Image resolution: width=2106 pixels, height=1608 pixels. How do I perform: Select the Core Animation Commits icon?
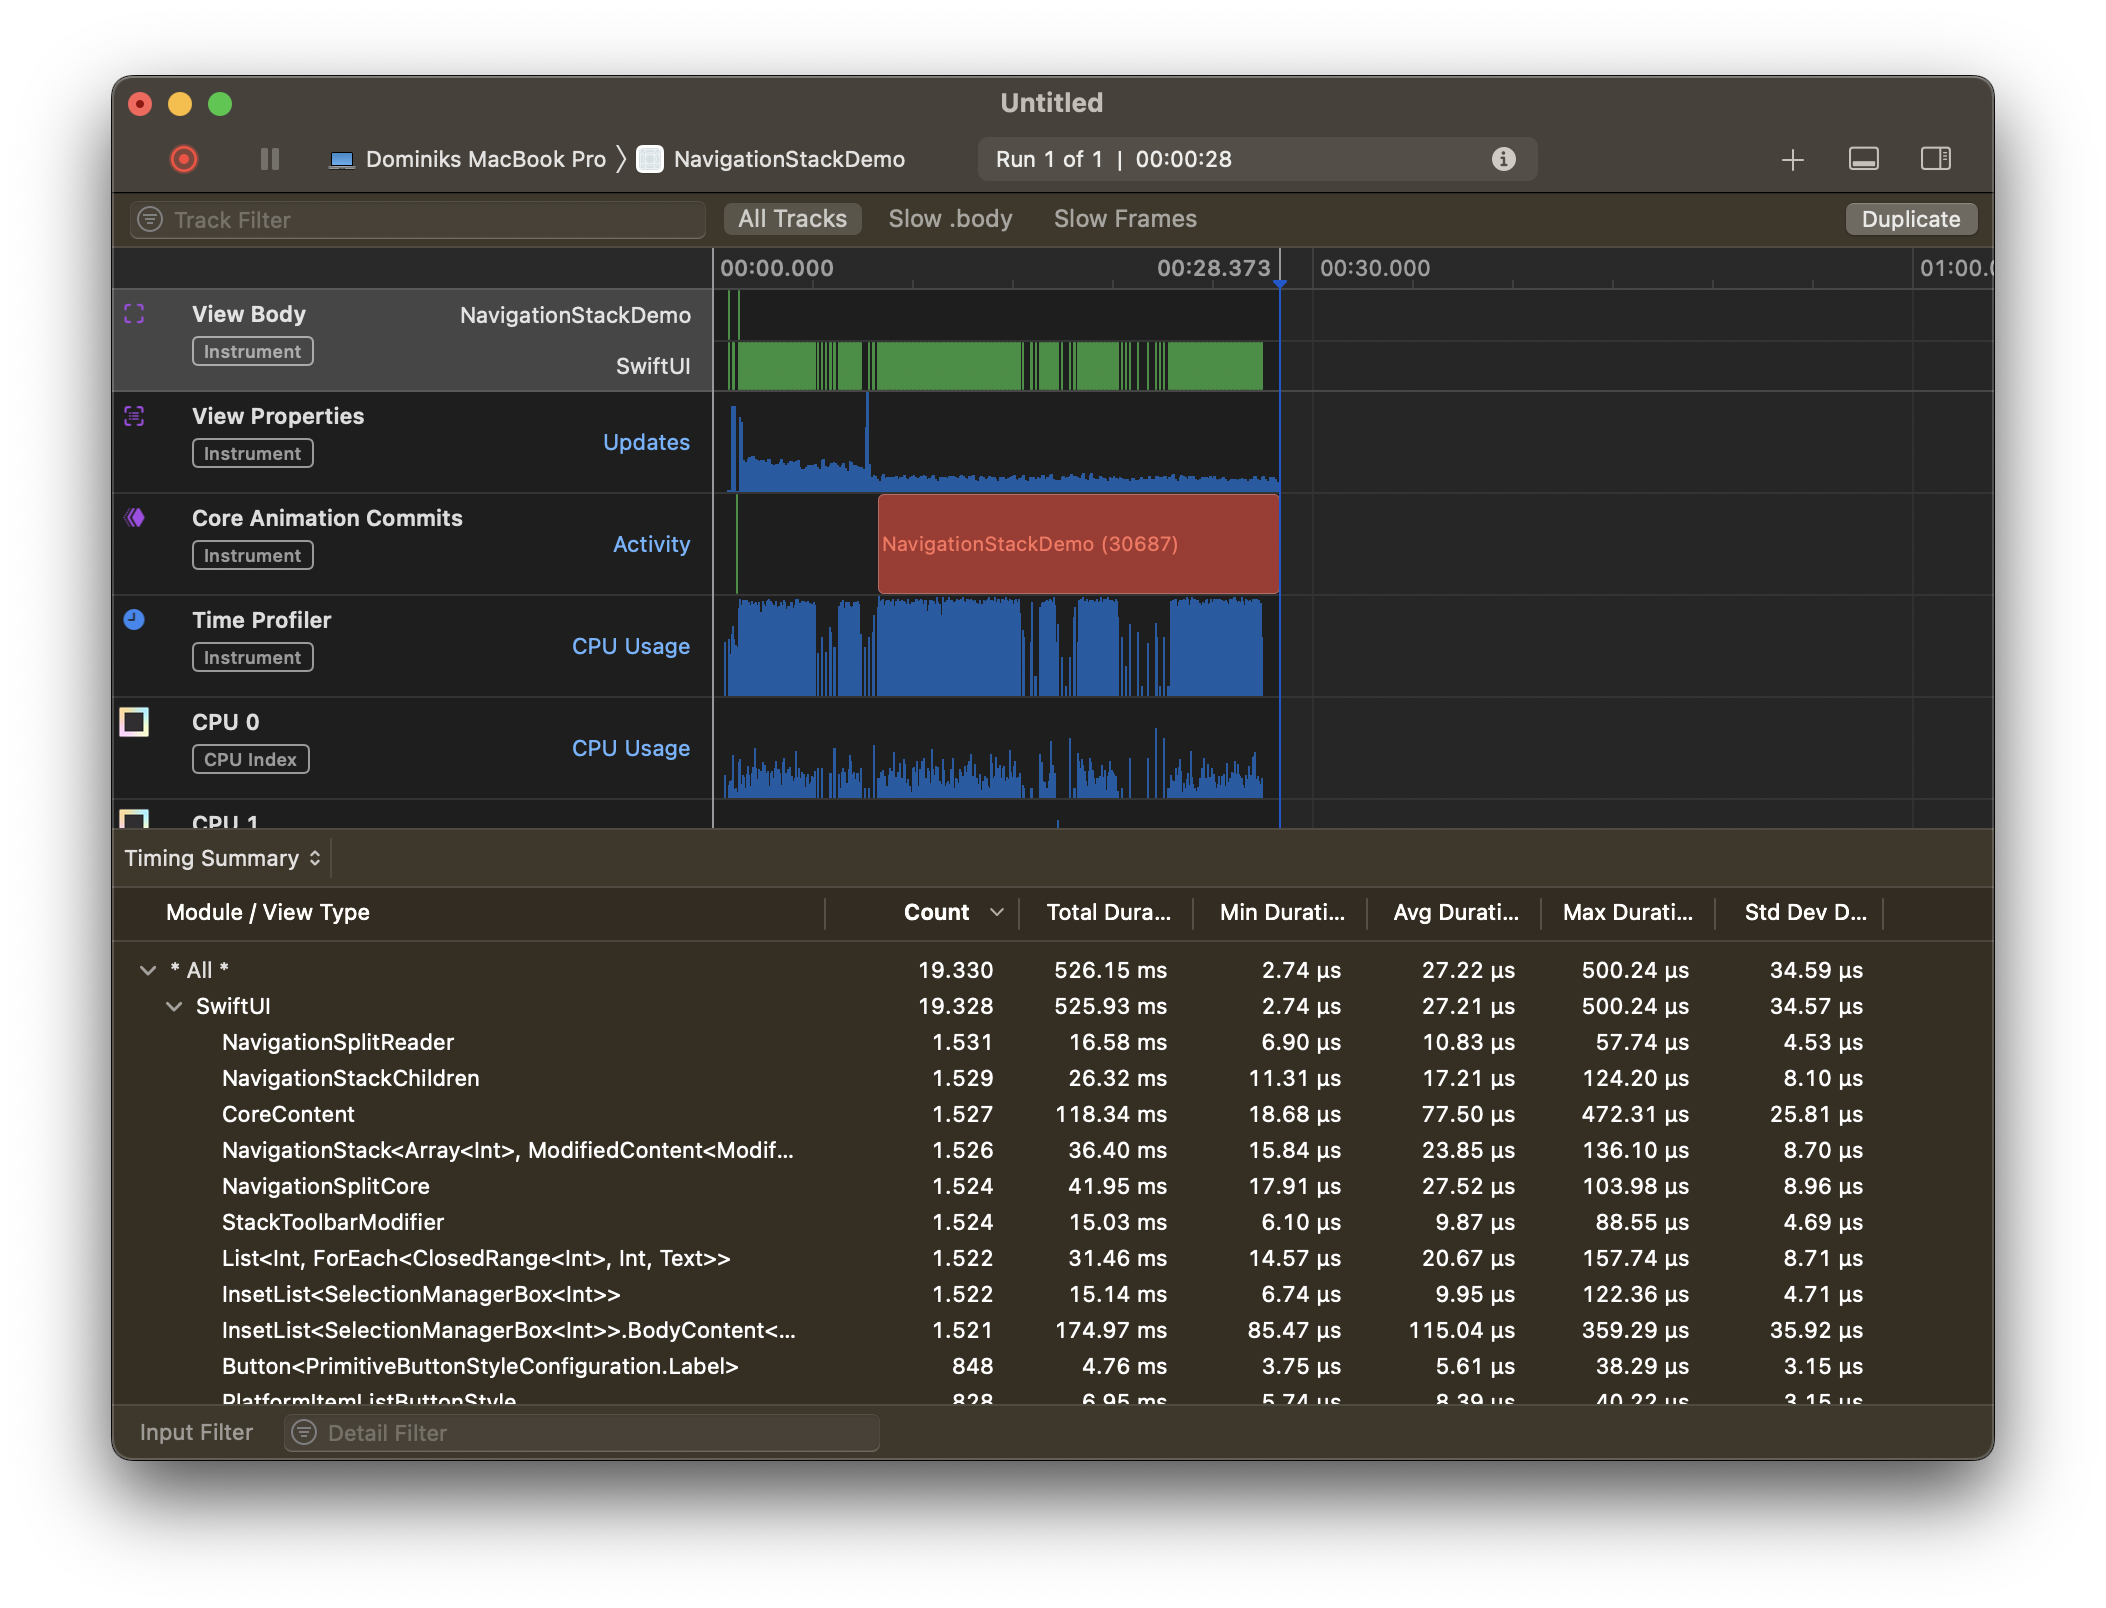[x=134, y=518]
